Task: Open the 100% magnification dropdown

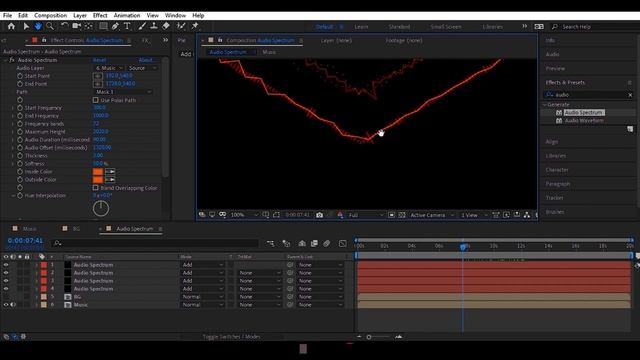Action: [x=244, y=215]
